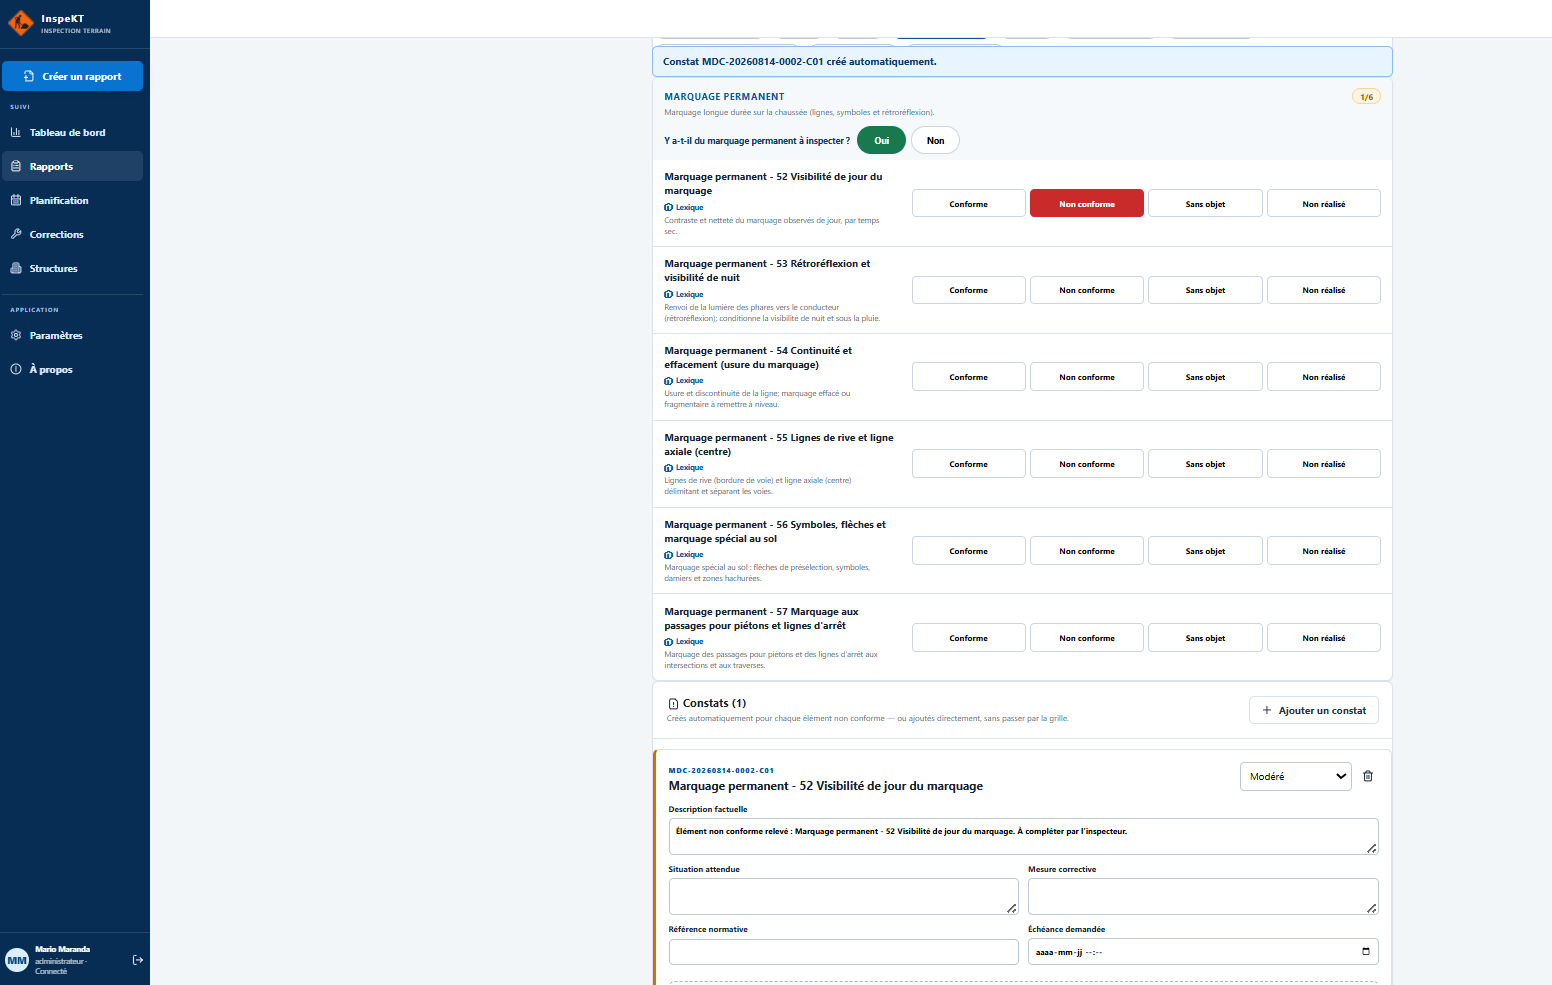Click the À propos info icon
Screen dimensions: 1552x985
point(16,369)
